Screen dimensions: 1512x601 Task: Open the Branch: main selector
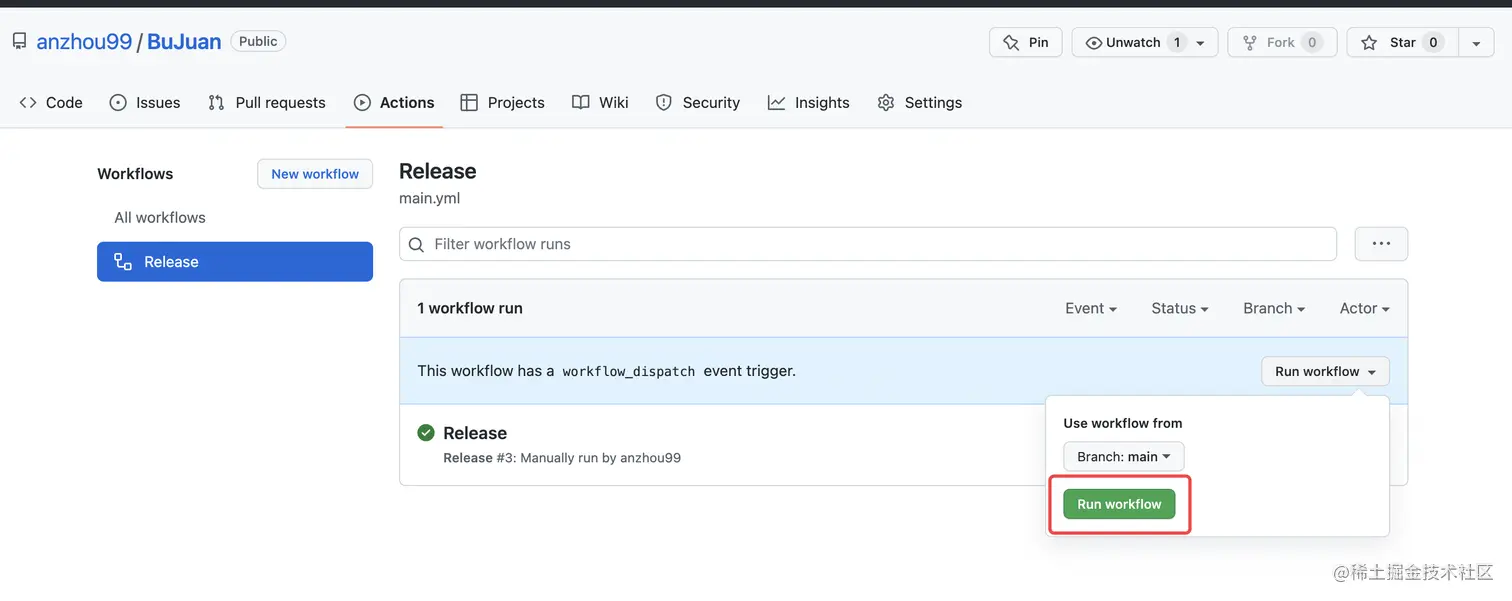1124,456
